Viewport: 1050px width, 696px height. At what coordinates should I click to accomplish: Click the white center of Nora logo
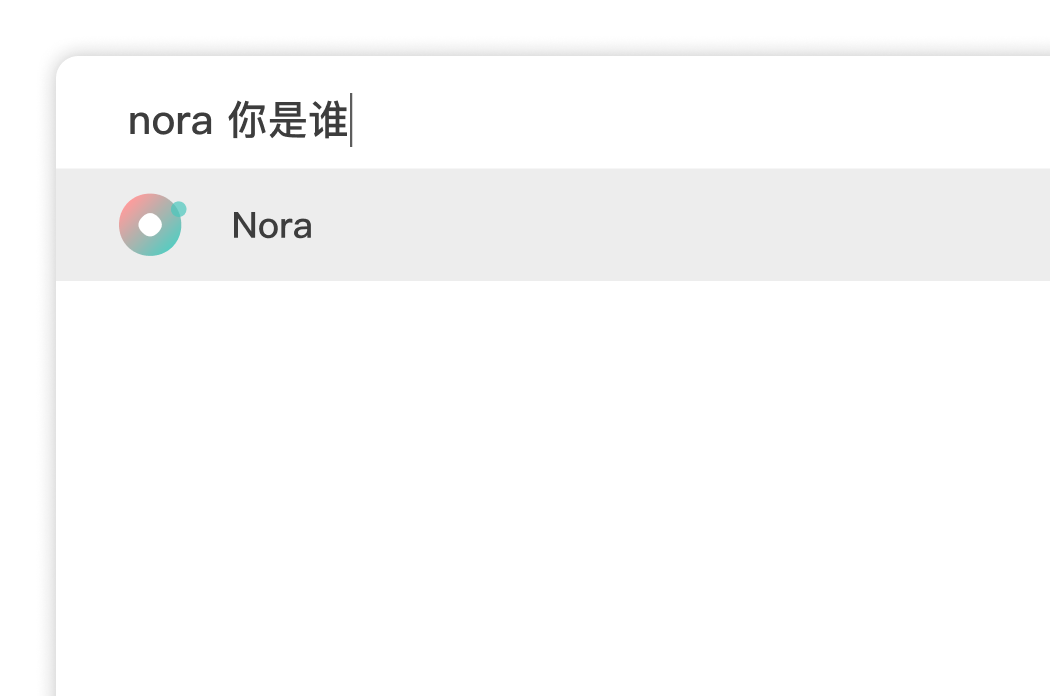click(x=150, y=225)
